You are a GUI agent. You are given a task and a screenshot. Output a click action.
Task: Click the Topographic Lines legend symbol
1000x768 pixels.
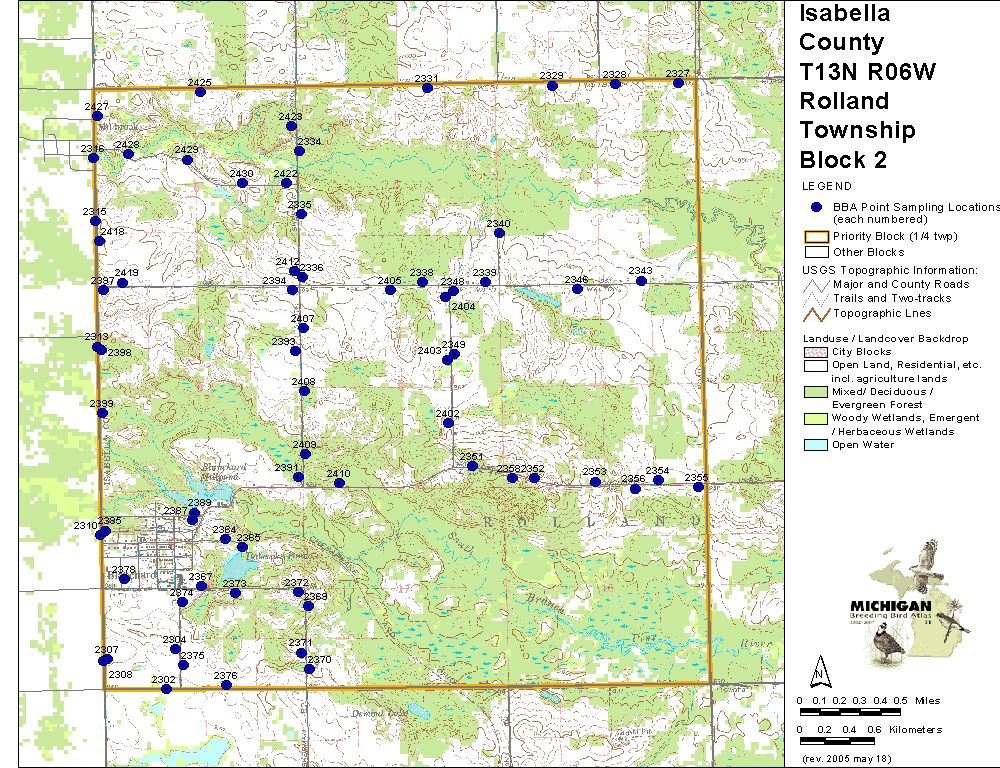coord(815,312)
